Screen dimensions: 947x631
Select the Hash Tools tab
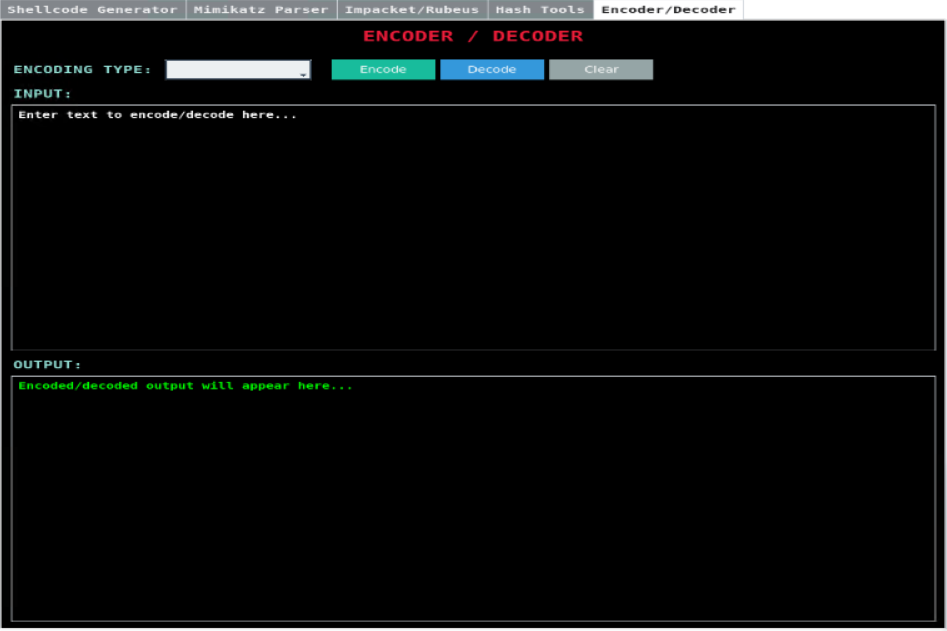[x=540, y=10]
